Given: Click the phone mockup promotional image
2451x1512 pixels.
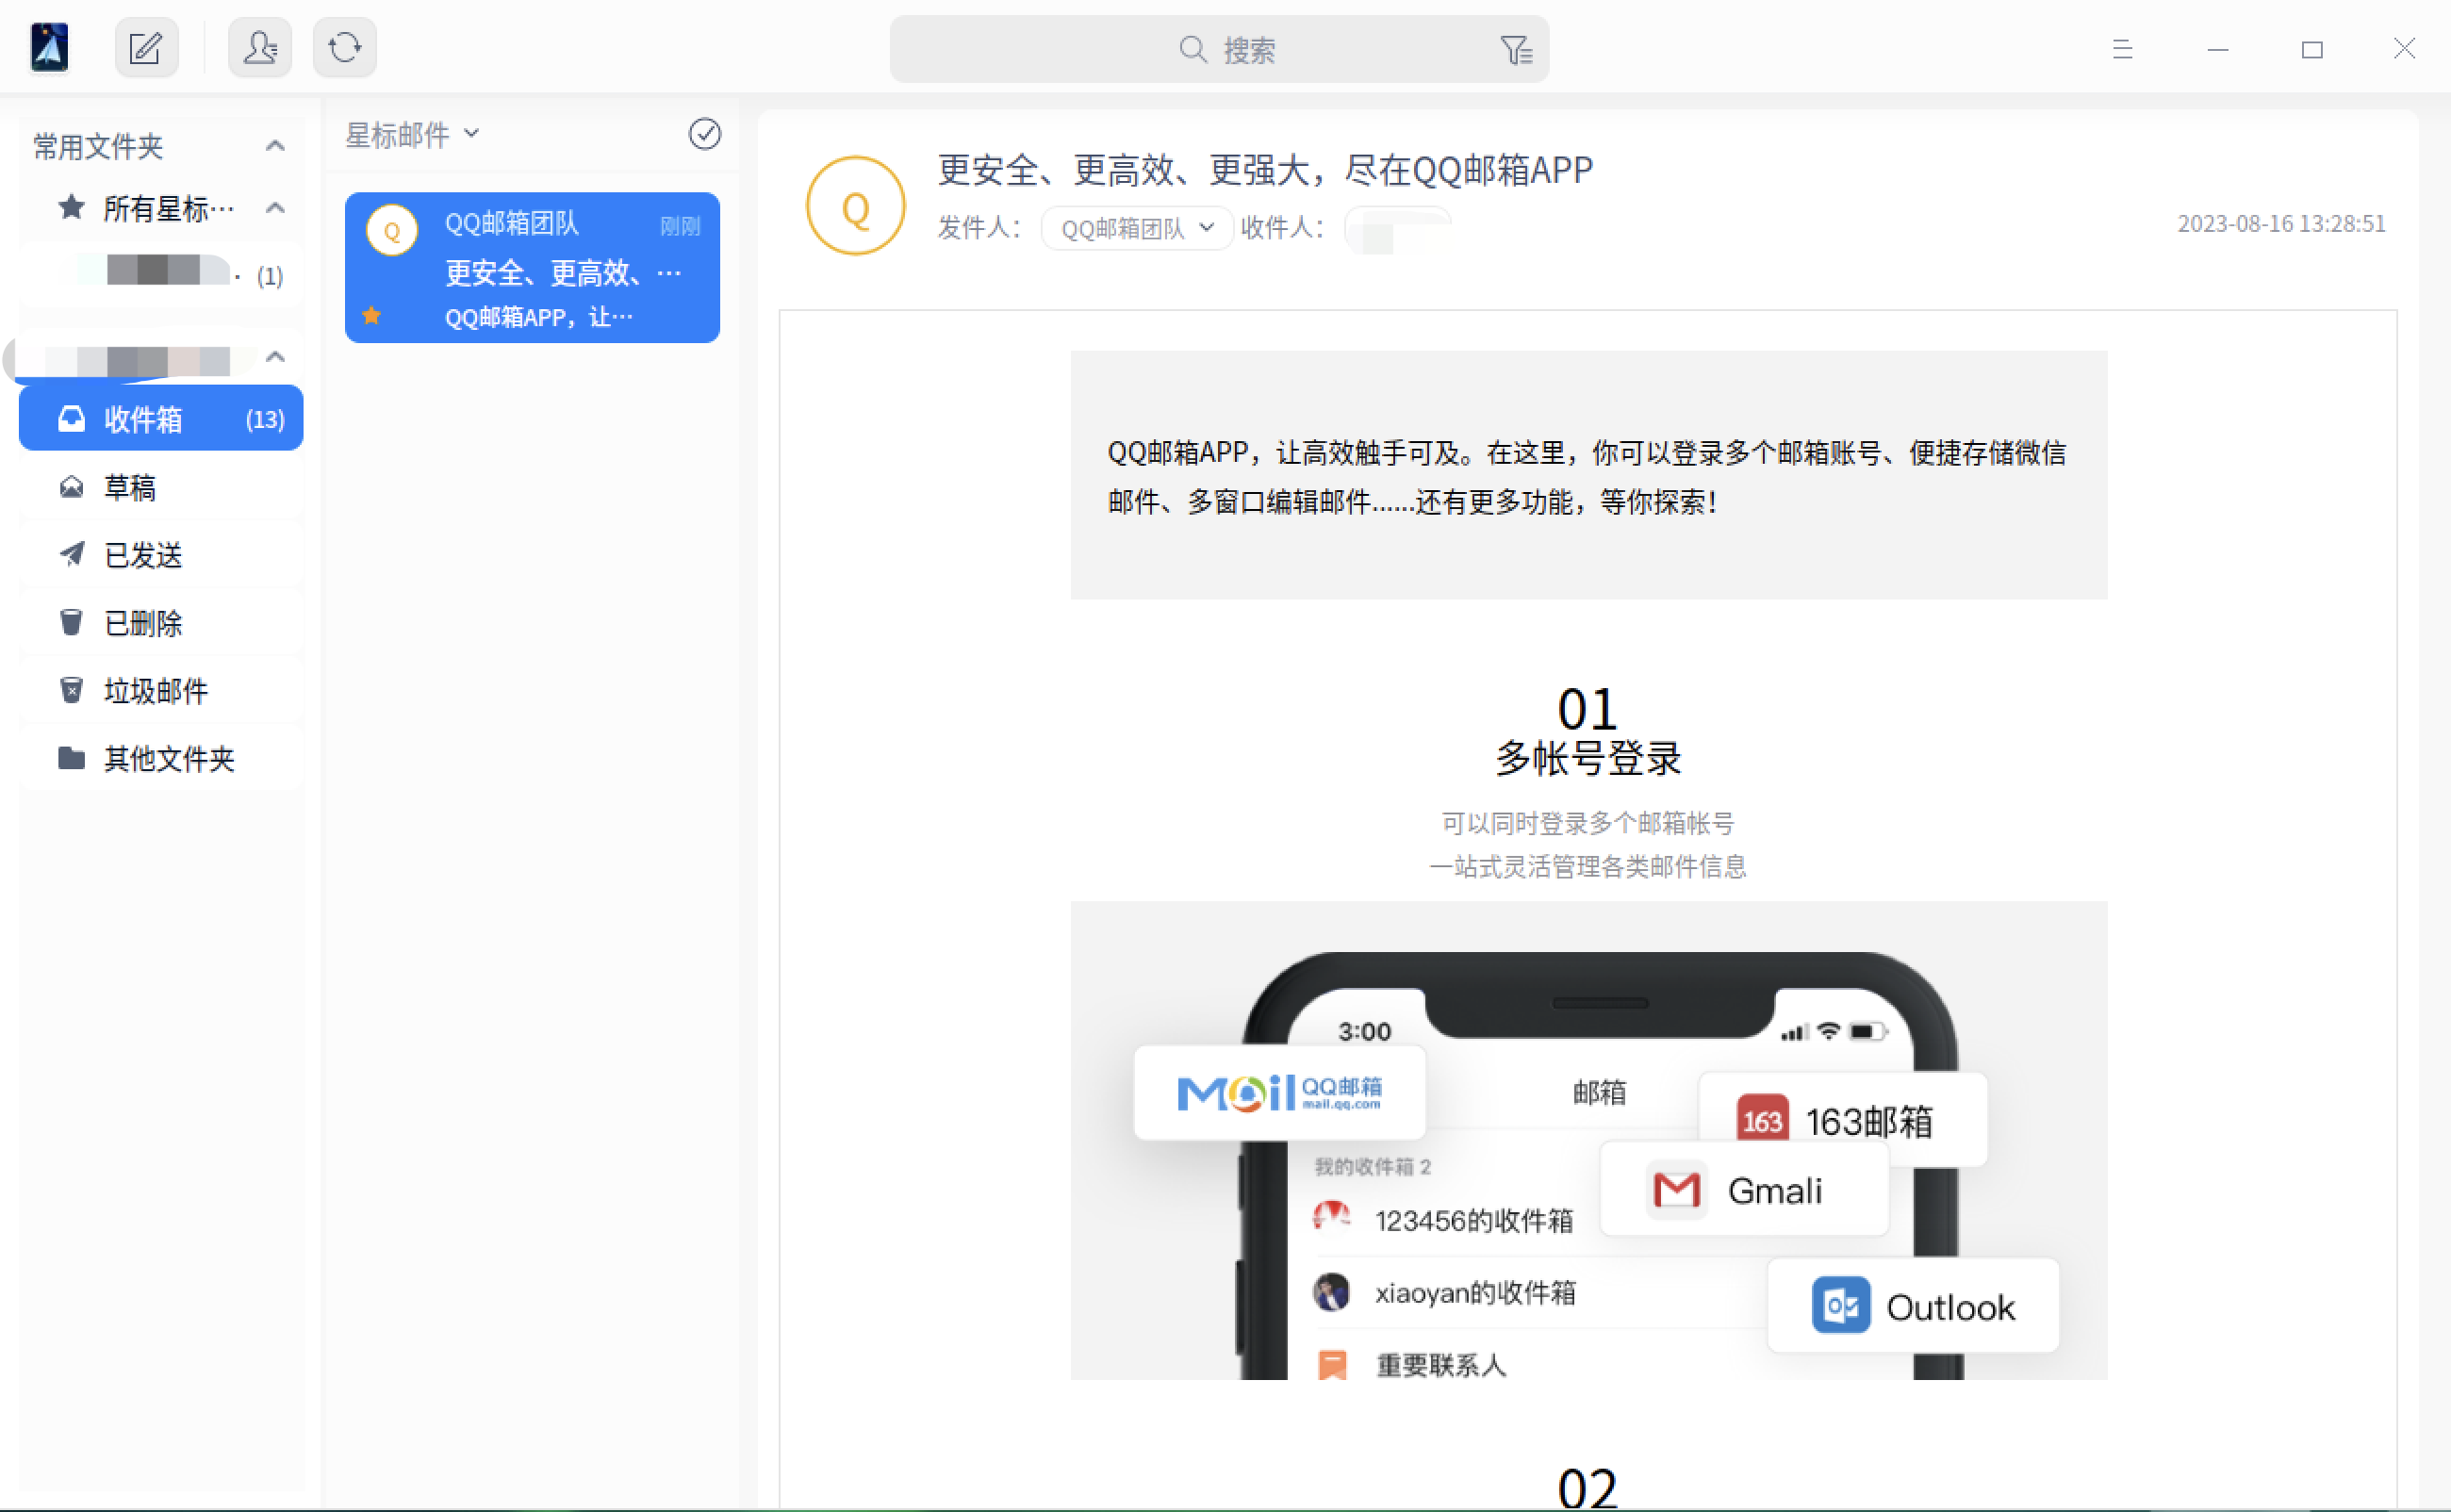Looking at the screenshot, I should pos(1588,1140).
